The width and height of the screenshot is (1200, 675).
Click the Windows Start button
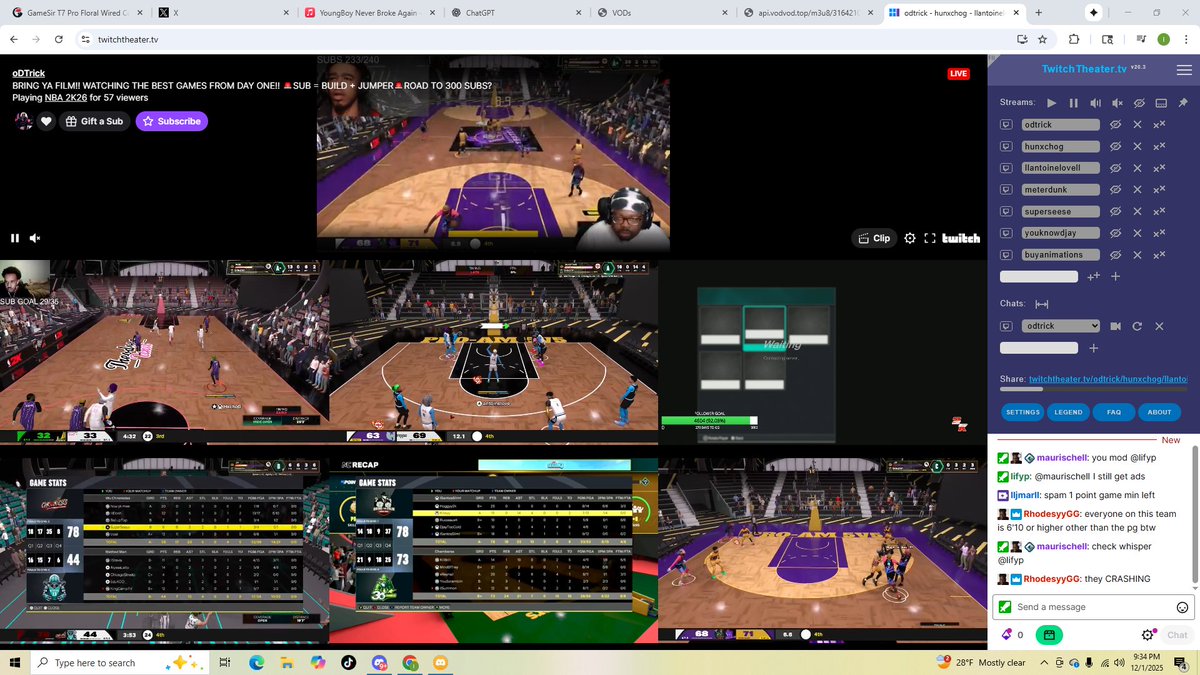click(14, 662)
